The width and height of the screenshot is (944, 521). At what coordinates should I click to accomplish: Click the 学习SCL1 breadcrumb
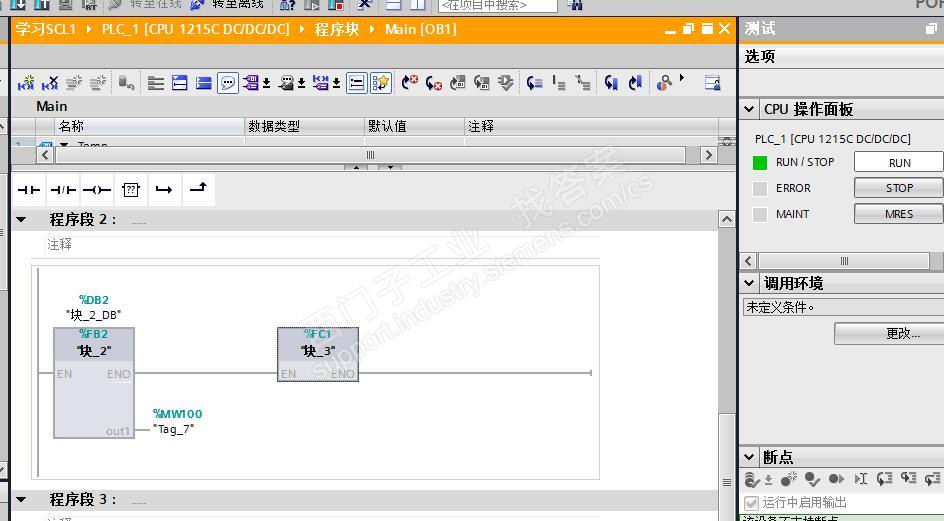(46, 29)
